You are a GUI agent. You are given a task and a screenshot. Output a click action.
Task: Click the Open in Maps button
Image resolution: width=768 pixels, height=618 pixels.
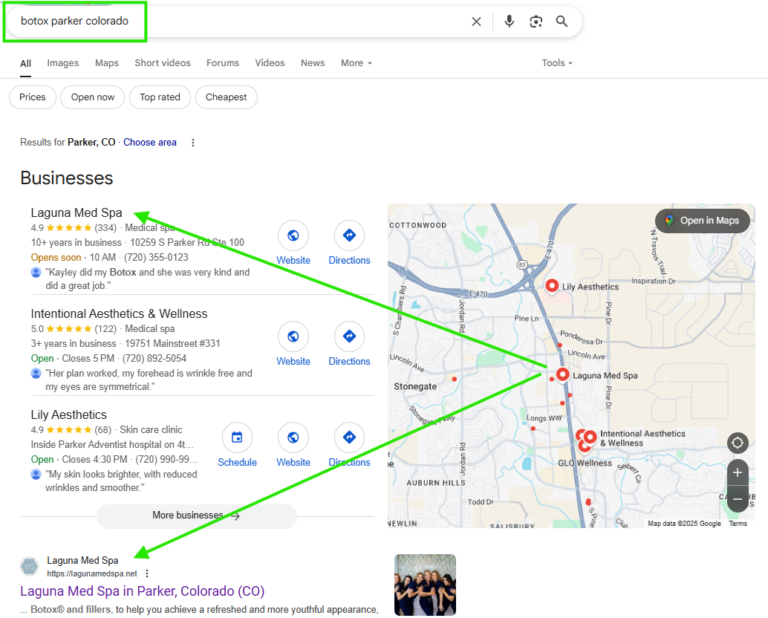point(702,221)
